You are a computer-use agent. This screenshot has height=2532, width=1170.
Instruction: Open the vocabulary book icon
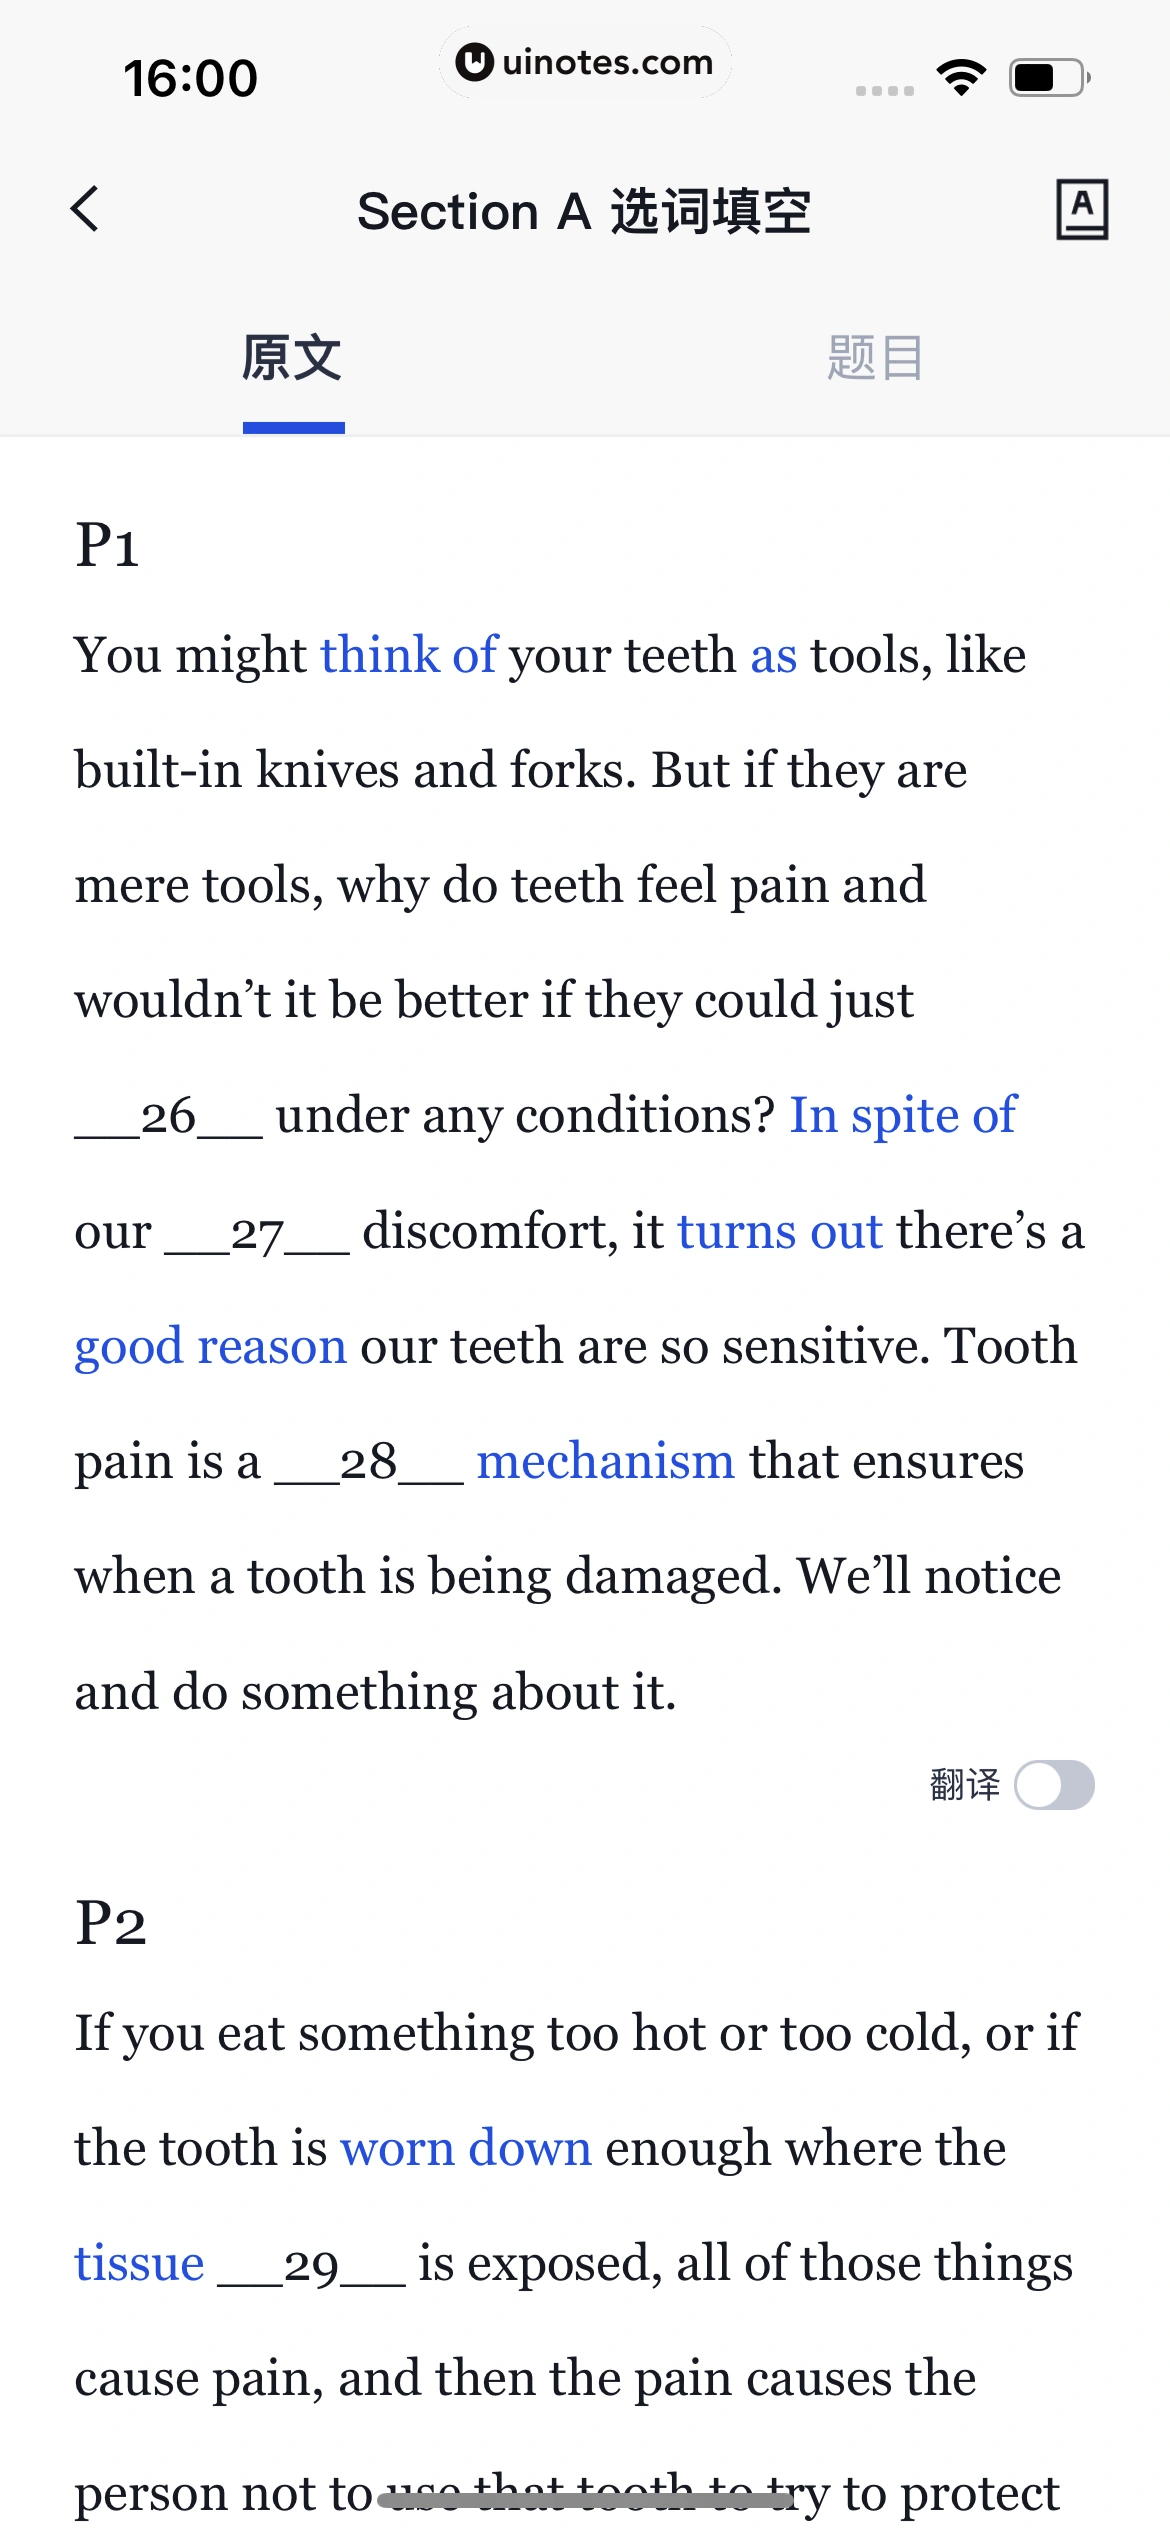coord(1082,209)
